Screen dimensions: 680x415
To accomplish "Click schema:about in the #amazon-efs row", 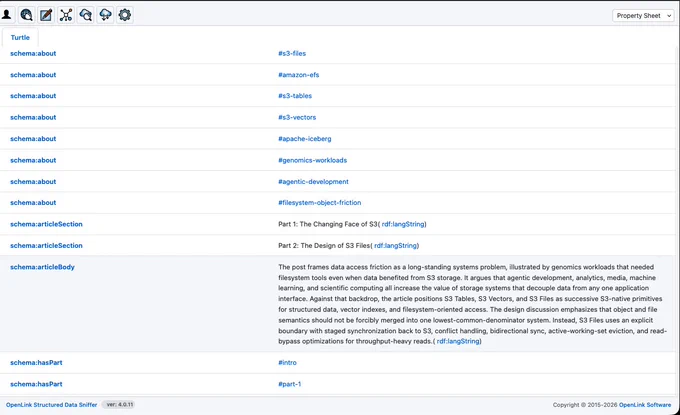I will [x=33, y=75].
